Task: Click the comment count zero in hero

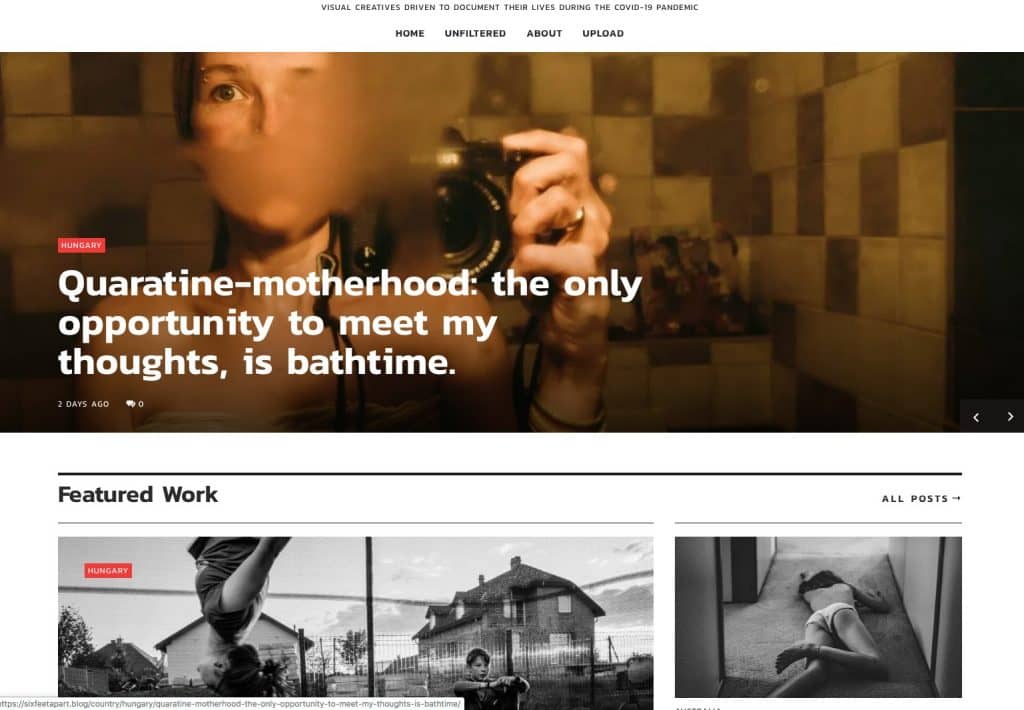Action: tap(141, 404)
